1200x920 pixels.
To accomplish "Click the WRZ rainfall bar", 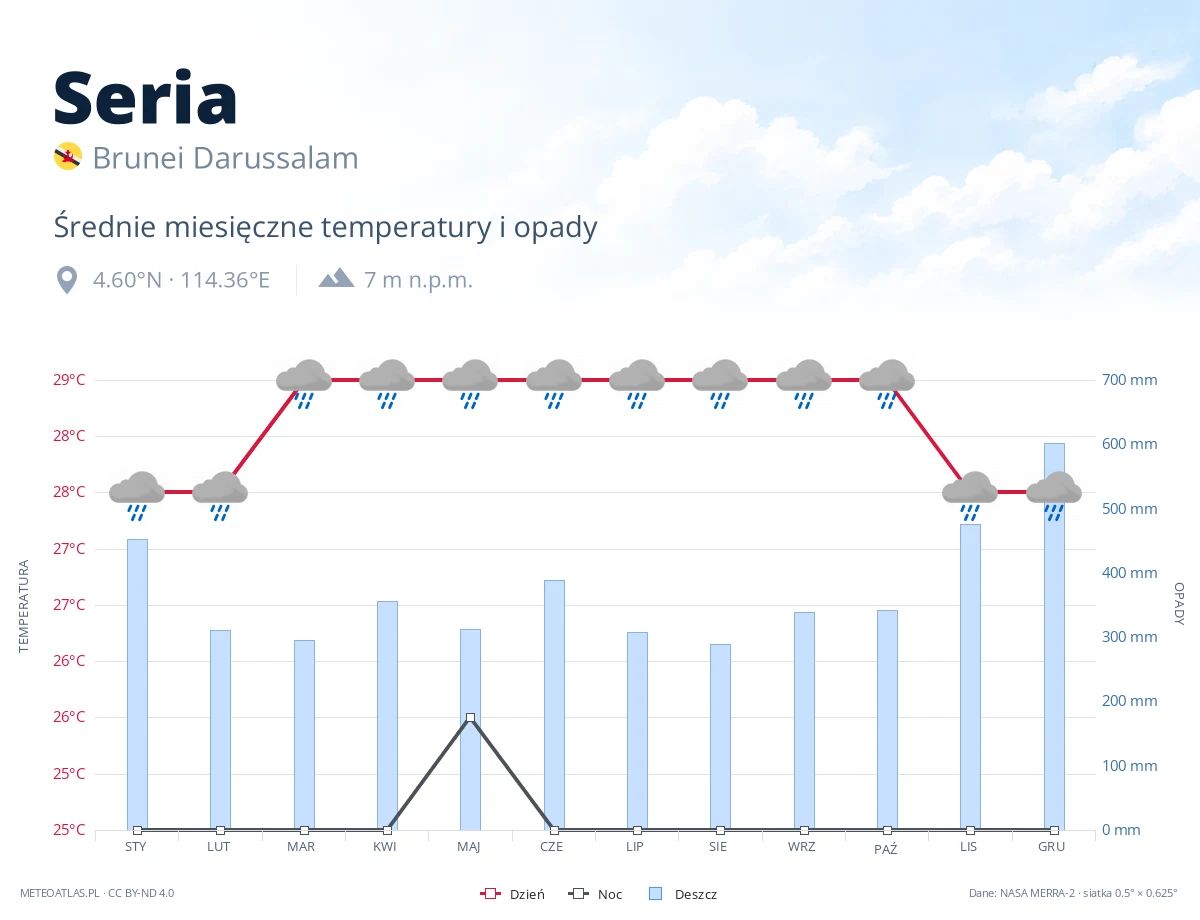I will [804, 721].
